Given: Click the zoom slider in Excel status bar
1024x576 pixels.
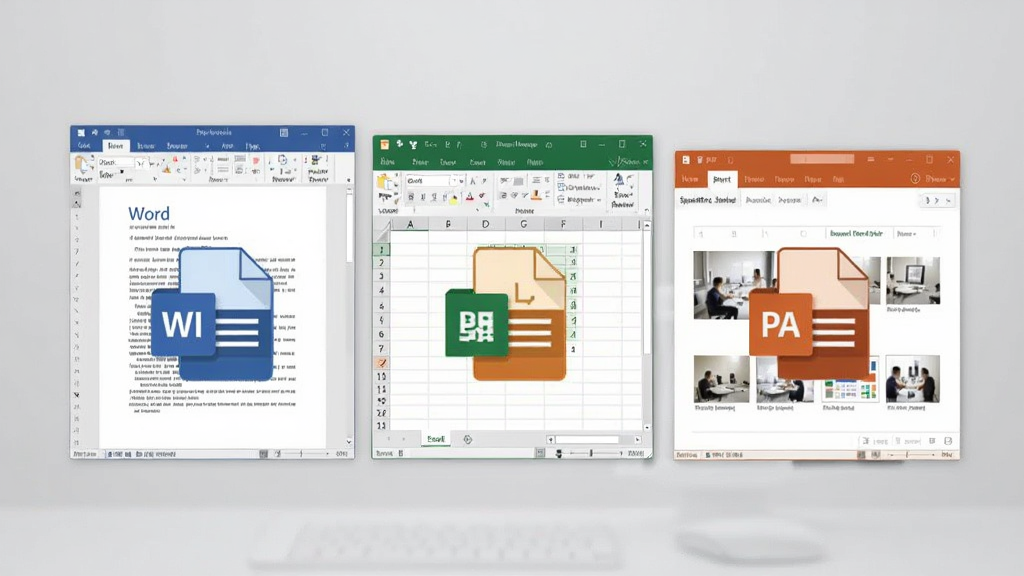Looking at the screenshot, I should click(x=591, y=453).
